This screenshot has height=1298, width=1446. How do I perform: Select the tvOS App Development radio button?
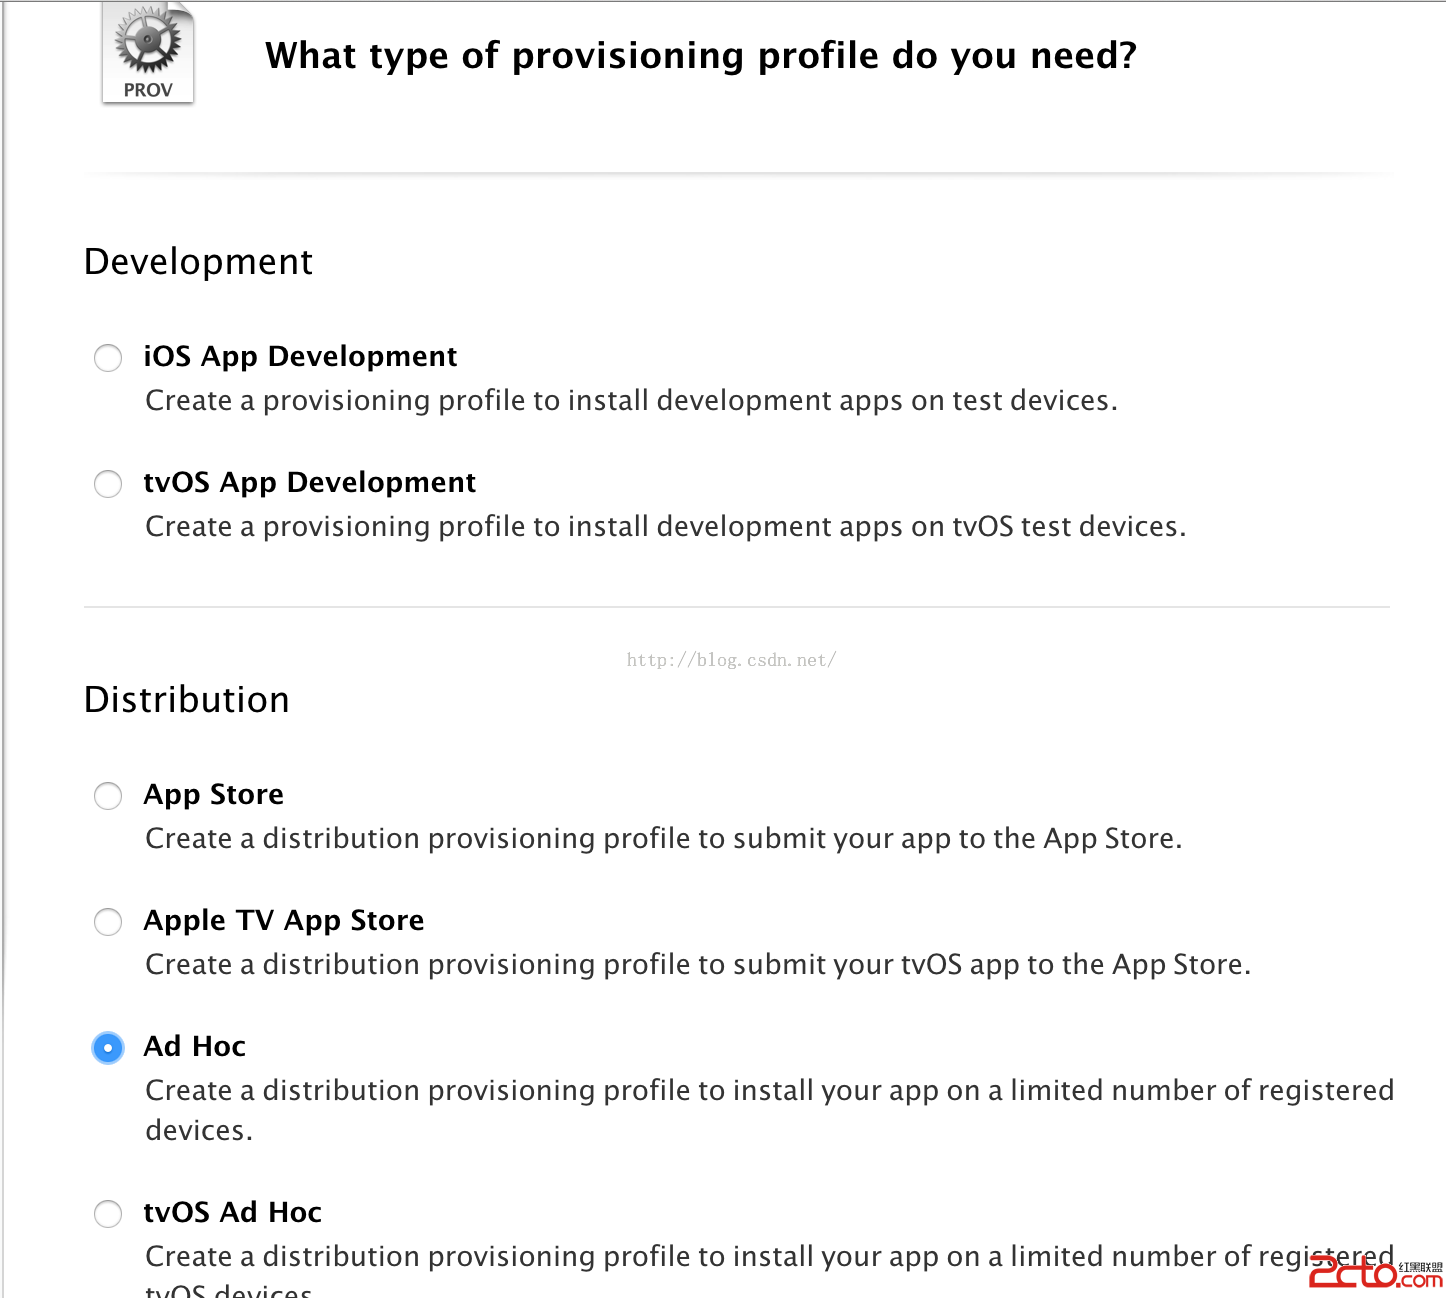tap(108, 484)
